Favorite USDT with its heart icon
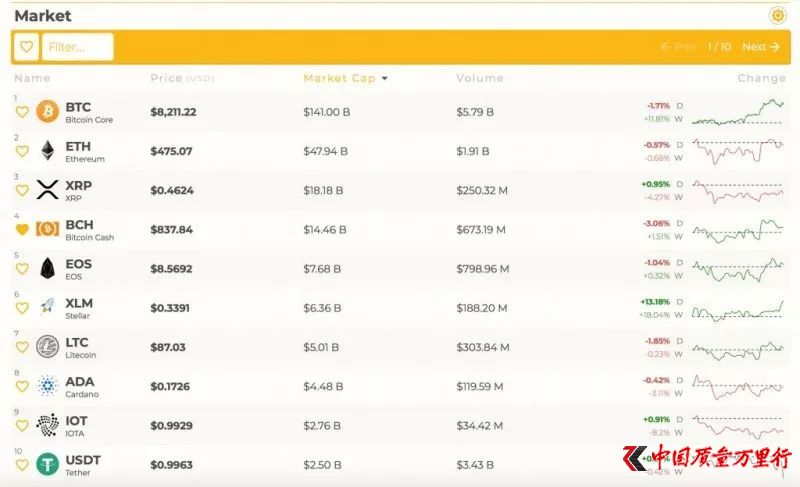 tap(22, 465)
